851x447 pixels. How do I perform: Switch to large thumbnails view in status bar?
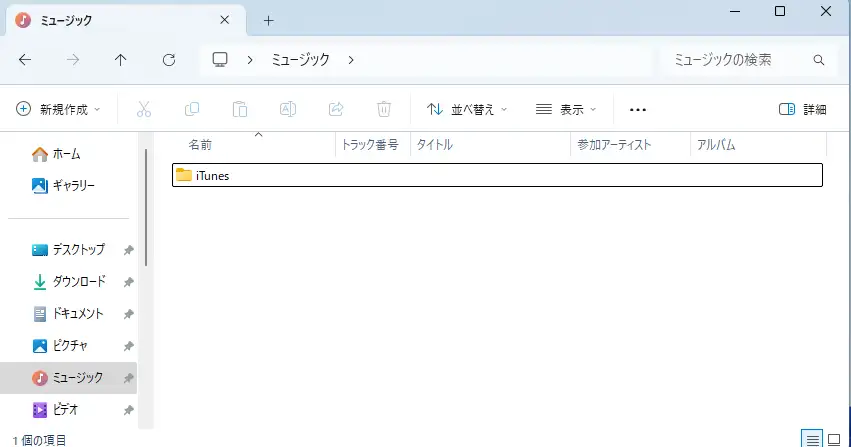(834, 439)
